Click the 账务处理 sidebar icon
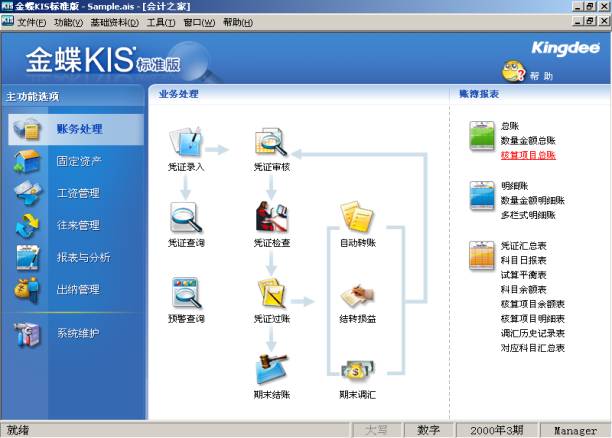This screenshot has width=612, height=438. [x=27, y=129]
